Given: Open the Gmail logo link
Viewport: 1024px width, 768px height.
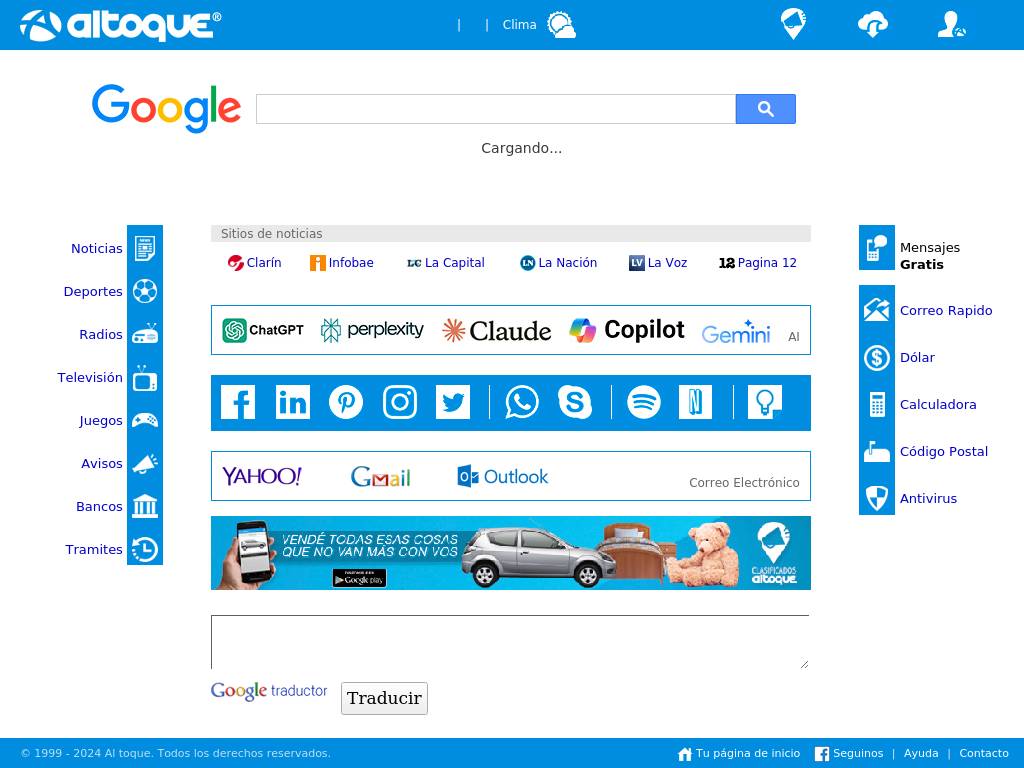Looking at the screenshot, I should pyautogui.click(x=381, y=477).
